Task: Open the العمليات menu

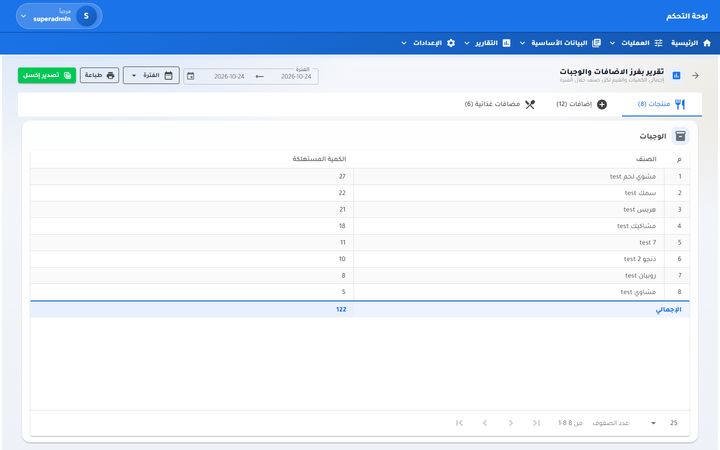Action: point(638,43)
